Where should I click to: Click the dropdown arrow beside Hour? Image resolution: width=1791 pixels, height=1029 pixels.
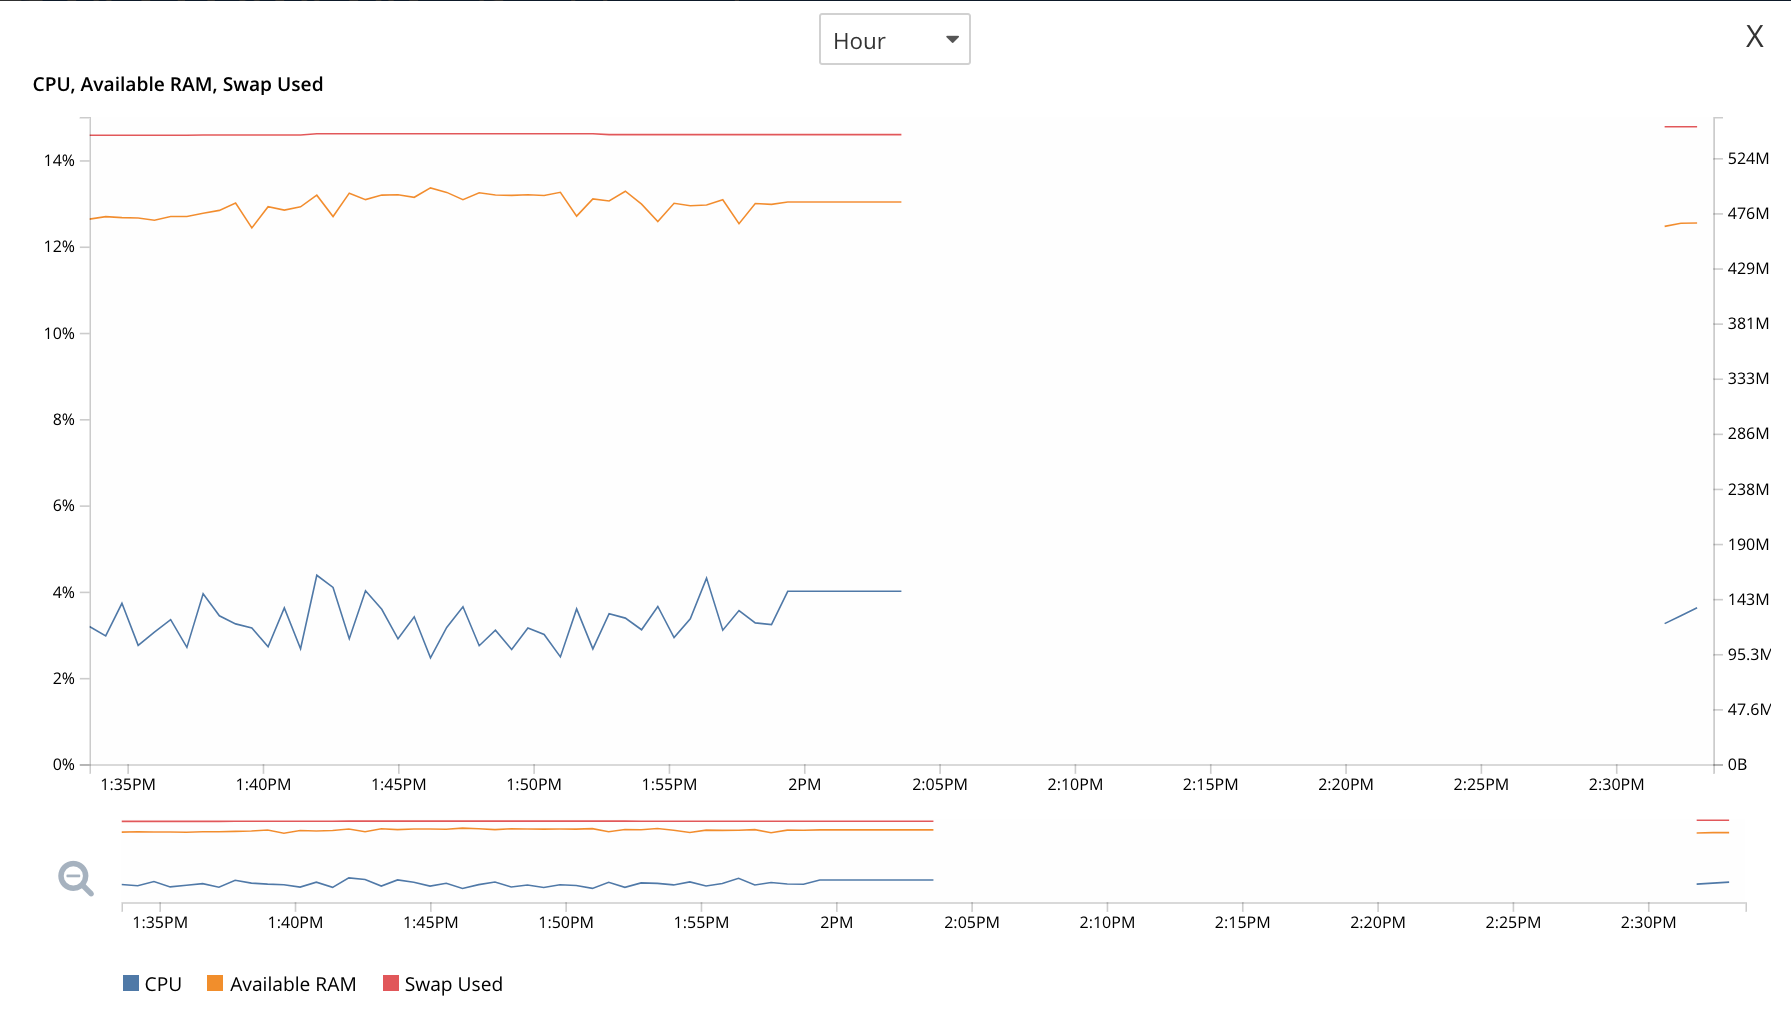tap(952, 40)
